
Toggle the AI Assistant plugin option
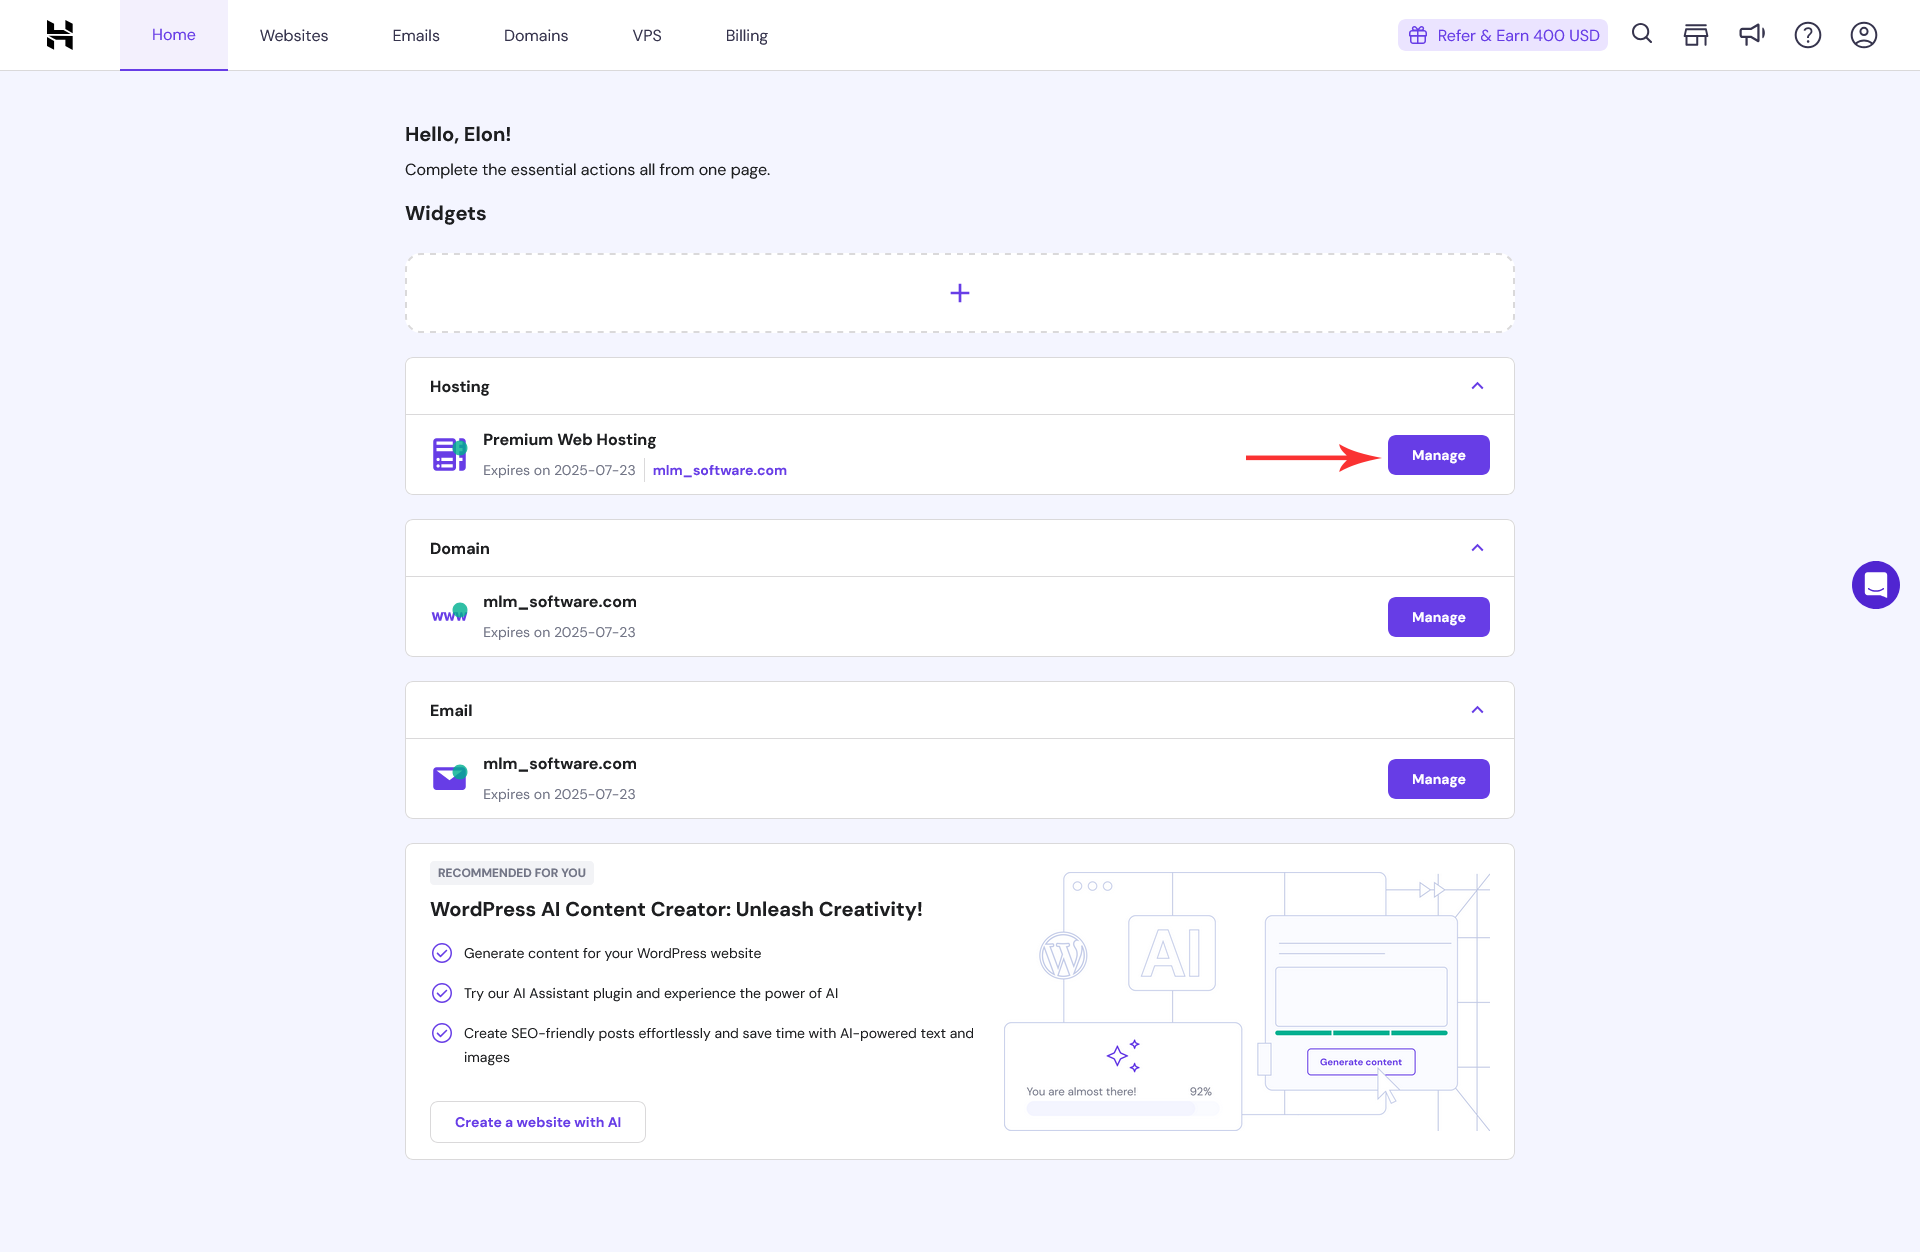point(441,993)
